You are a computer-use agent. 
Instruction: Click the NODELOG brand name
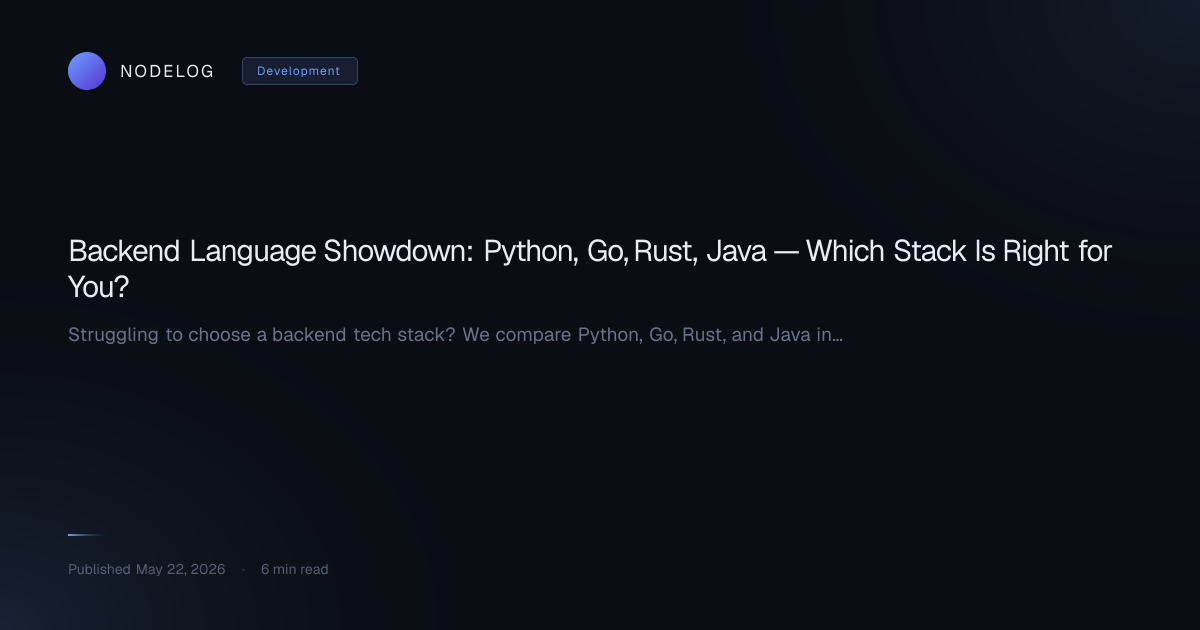click(x=167, y=71)
